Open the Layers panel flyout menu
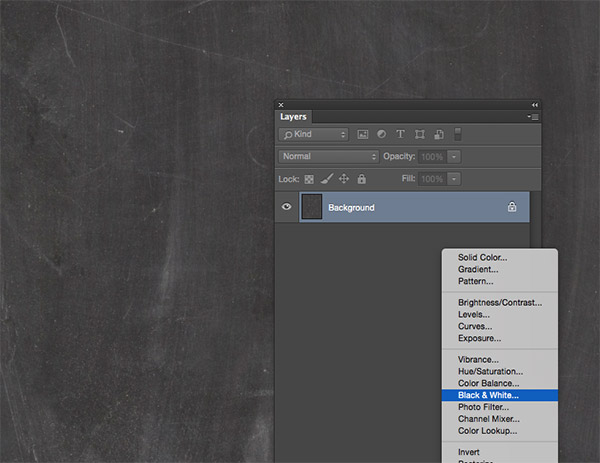 click(x=534, y=117)
